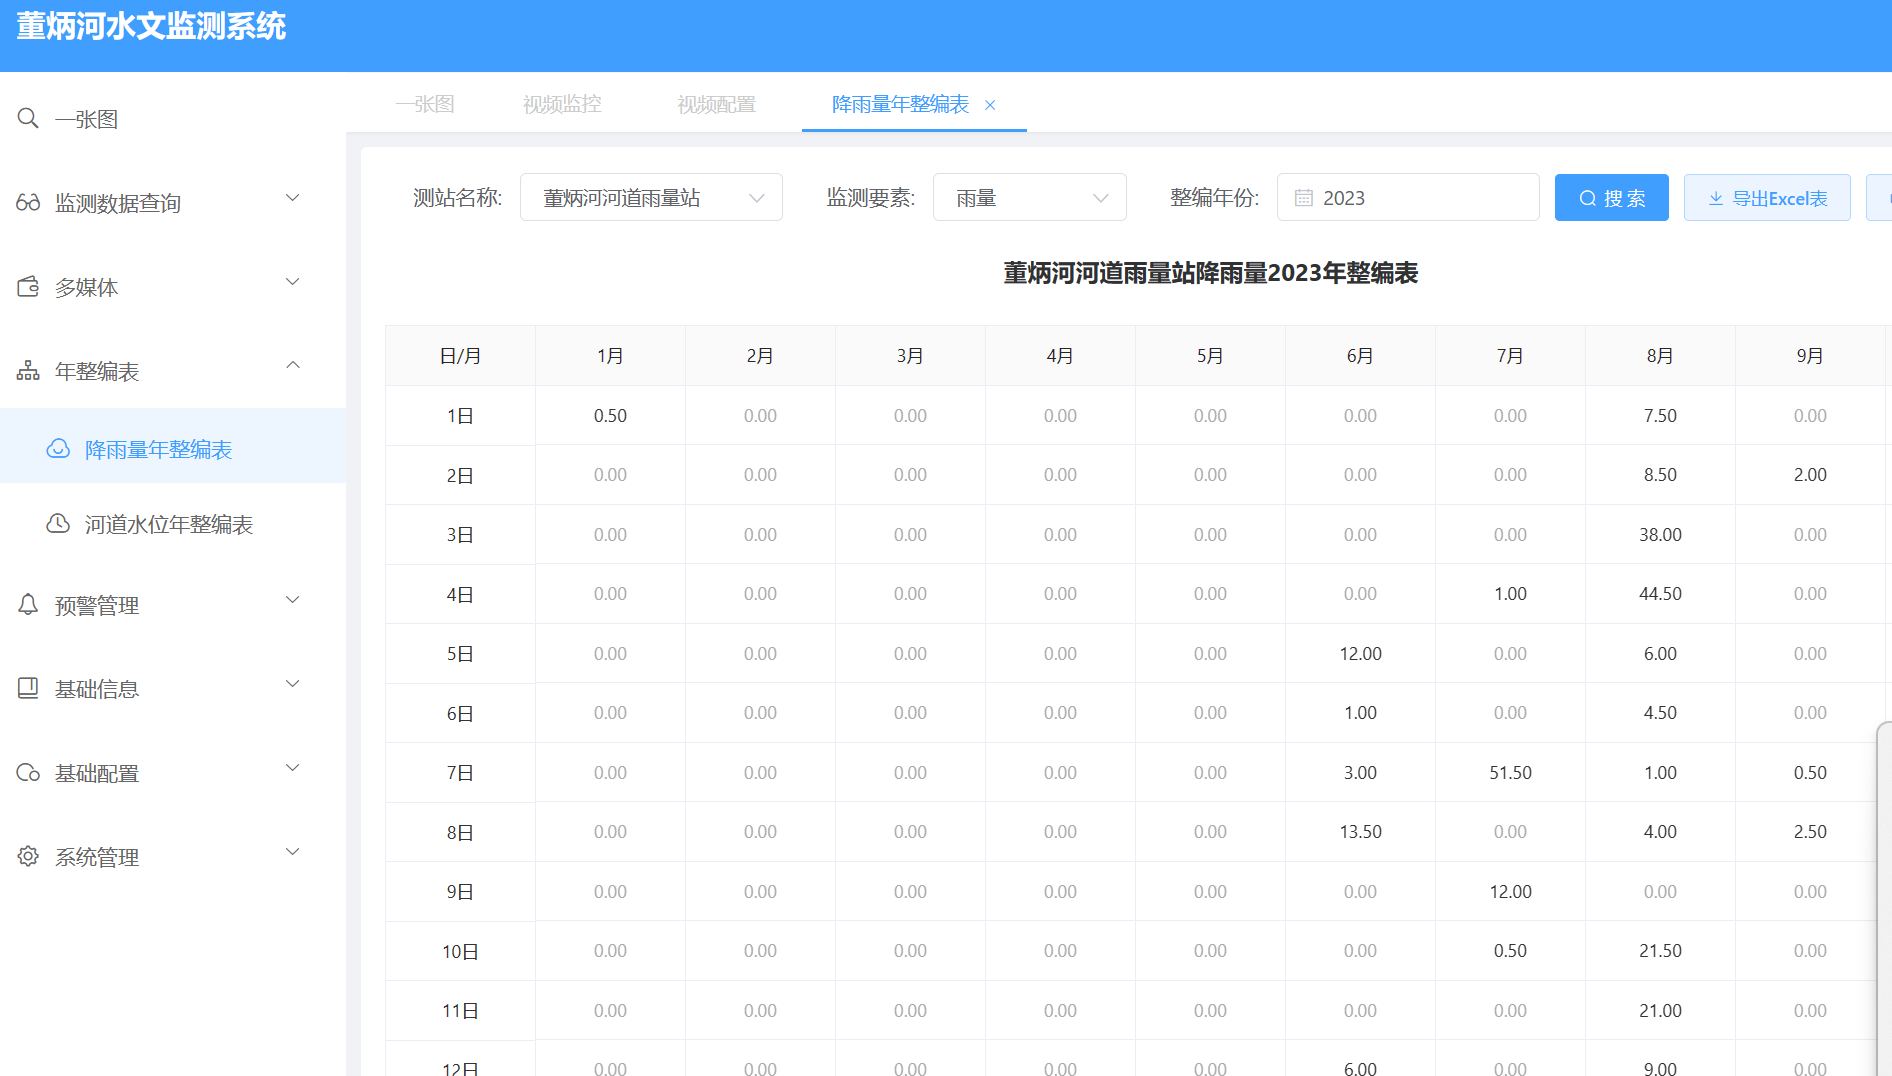Click the pie icon beside 河道水位年整编表
This screenshot has height=1076, width=1892.
point(58,523)
